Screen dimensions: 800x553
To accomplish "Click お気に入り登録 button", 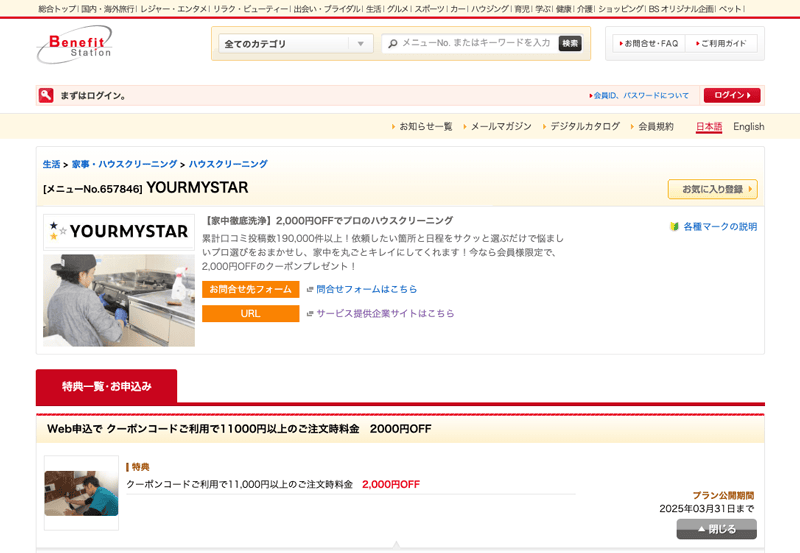I will [x=712, y=189].
